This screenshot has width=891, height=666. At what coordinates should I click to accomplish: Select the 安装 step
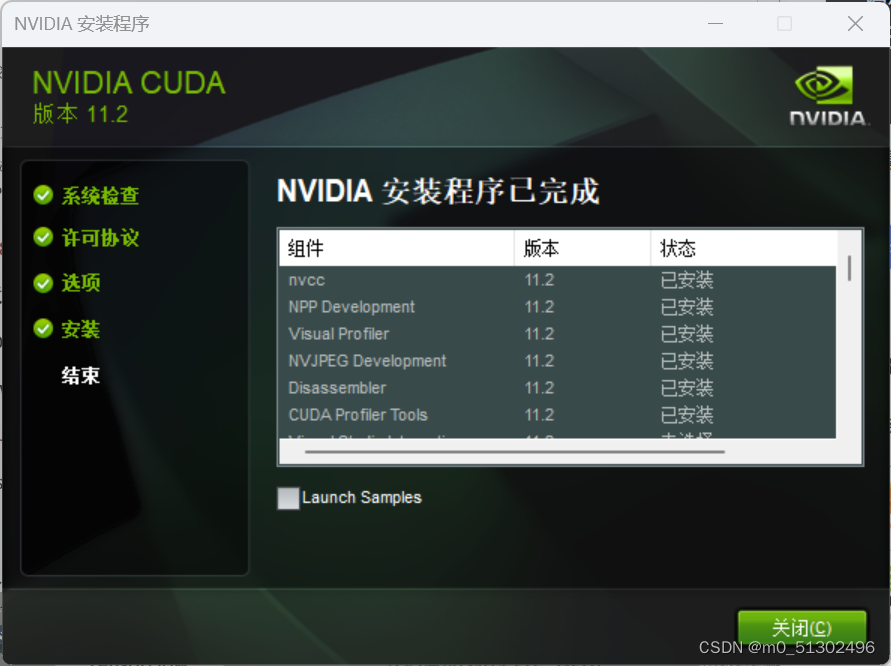click(81, 329)
